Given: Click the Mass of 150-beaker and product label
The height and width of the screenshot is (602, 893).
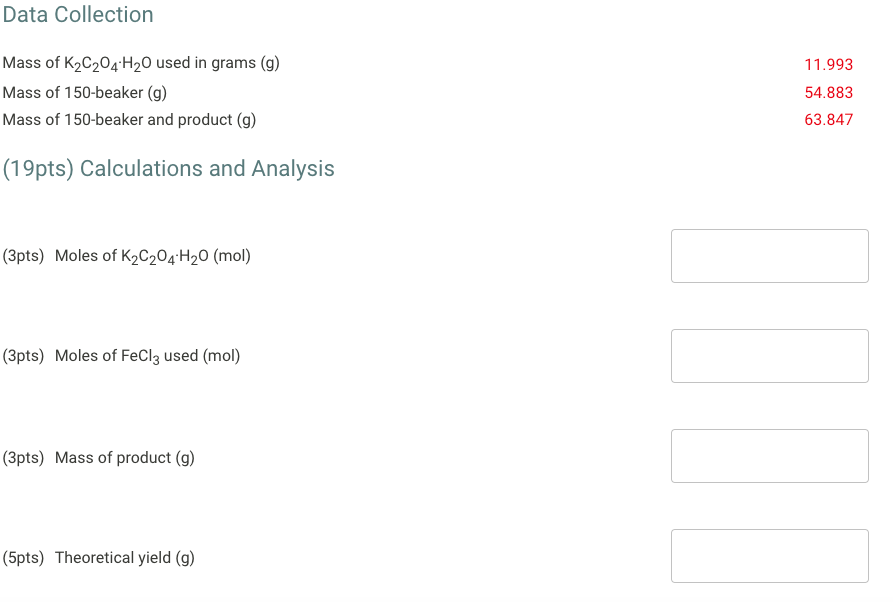Looking at the screenshot, I should point(129,119).
